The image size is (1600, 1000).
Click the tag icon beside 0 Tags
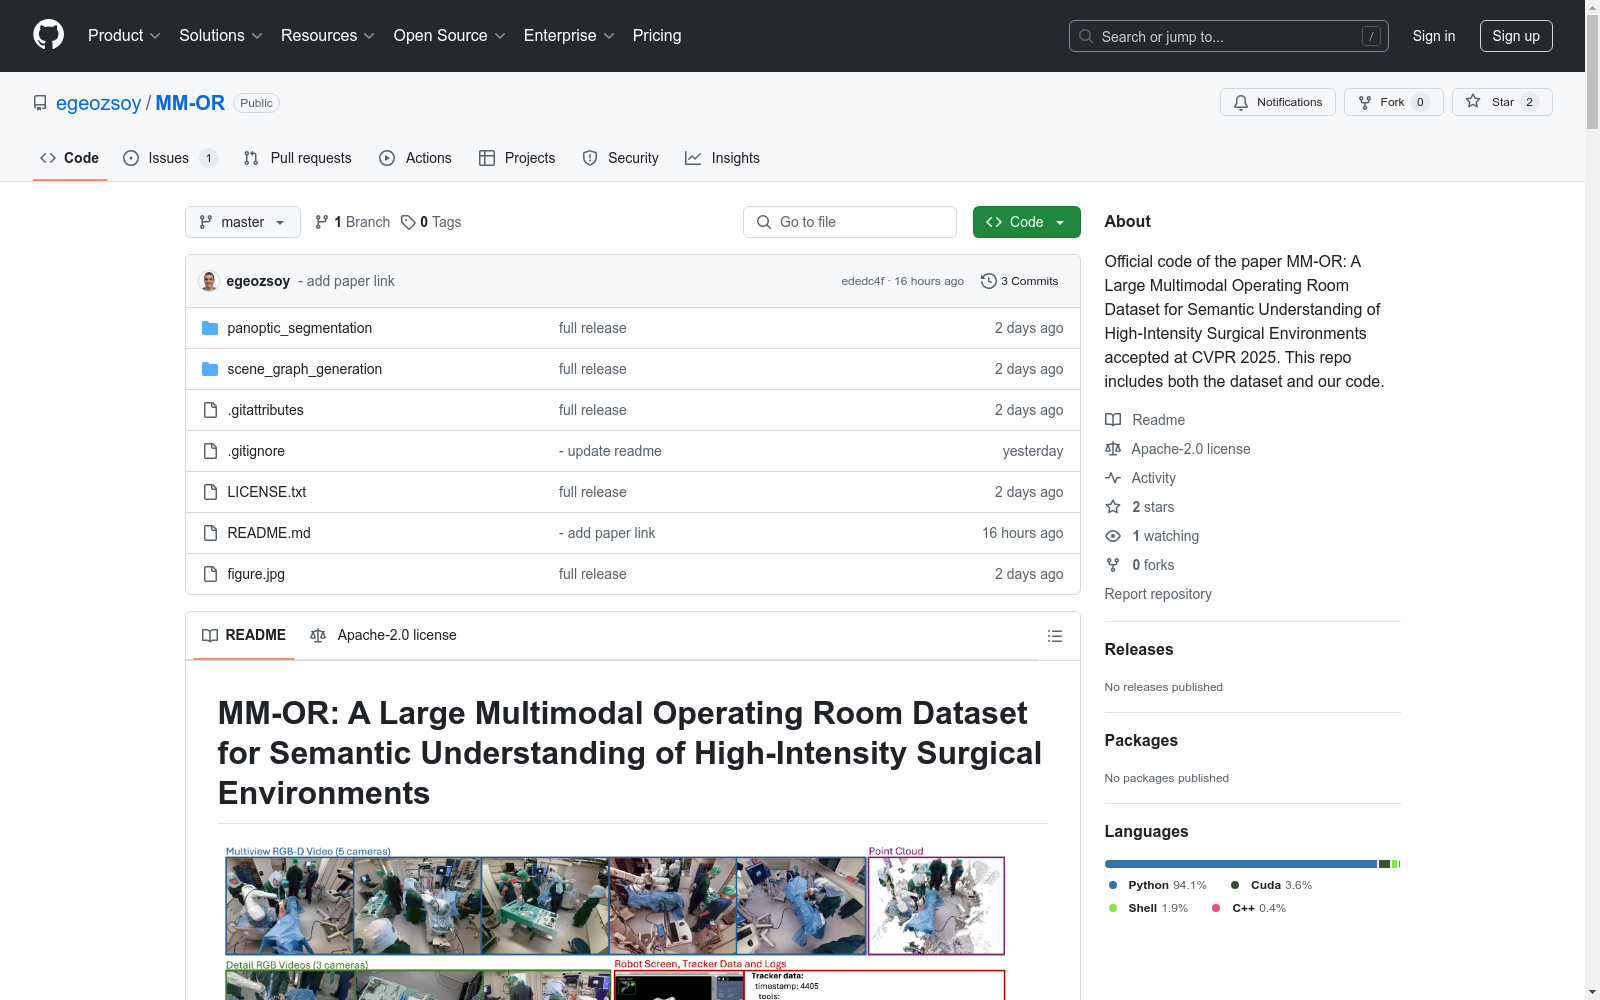pyautogui.click(x=408, y=222)
